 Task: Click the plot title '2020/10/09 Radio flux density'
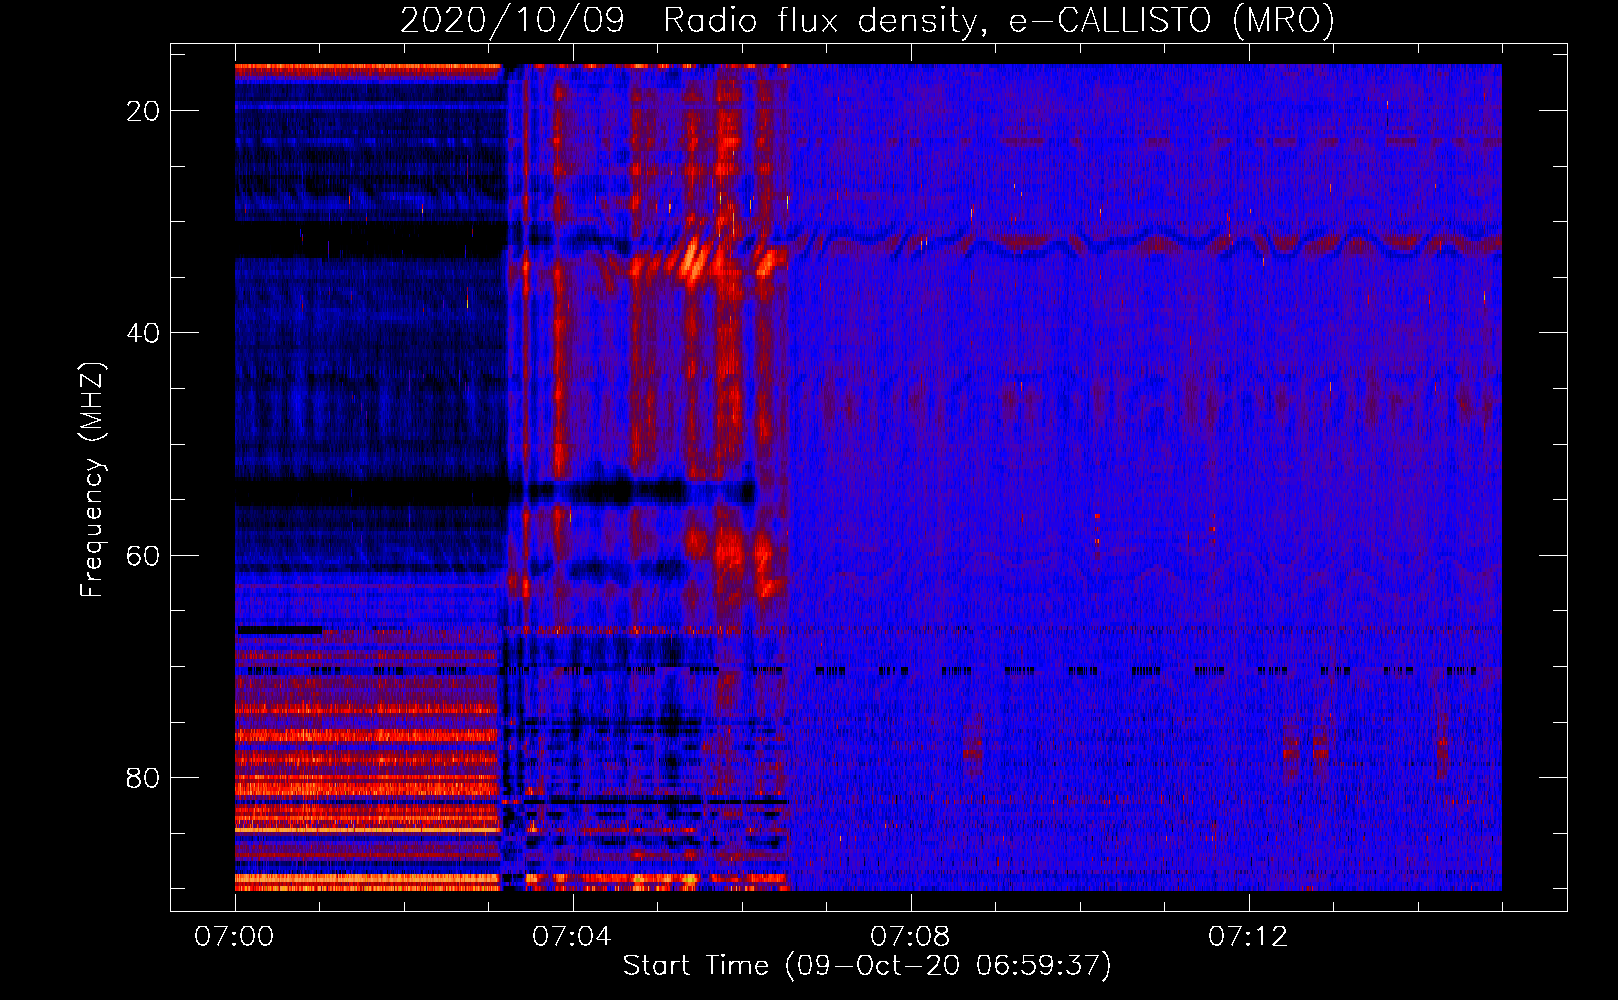coord(867,20)
